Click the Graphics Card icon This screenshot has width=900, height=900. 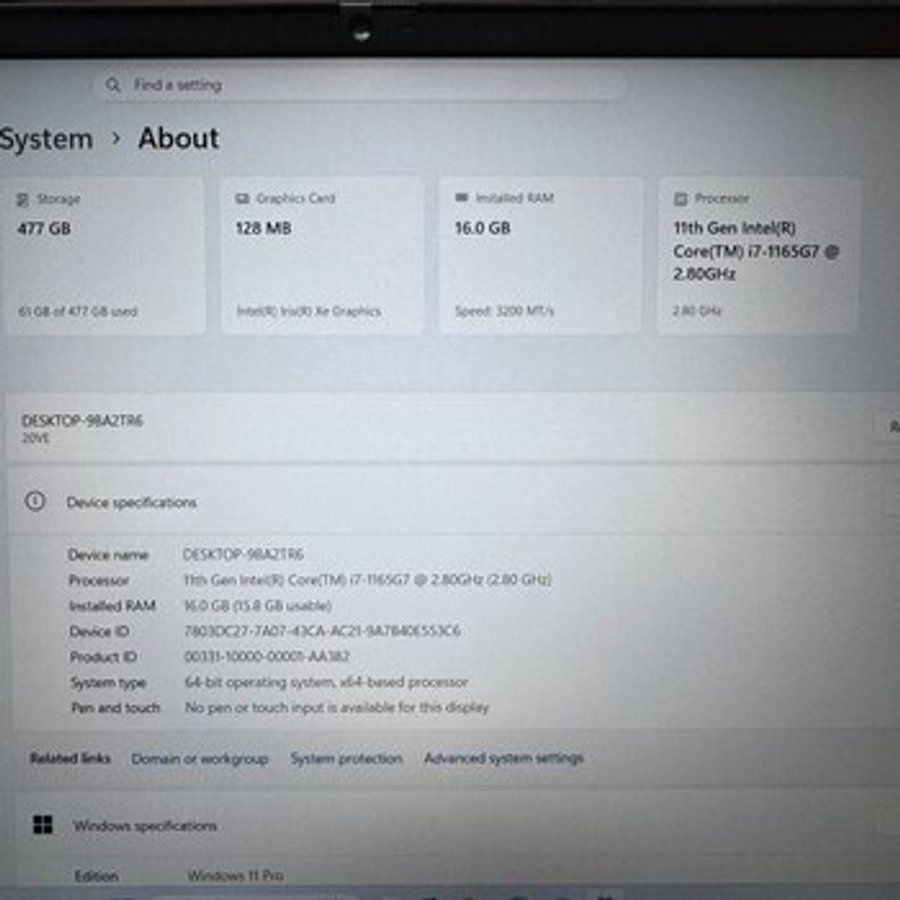tap(242, 199)
